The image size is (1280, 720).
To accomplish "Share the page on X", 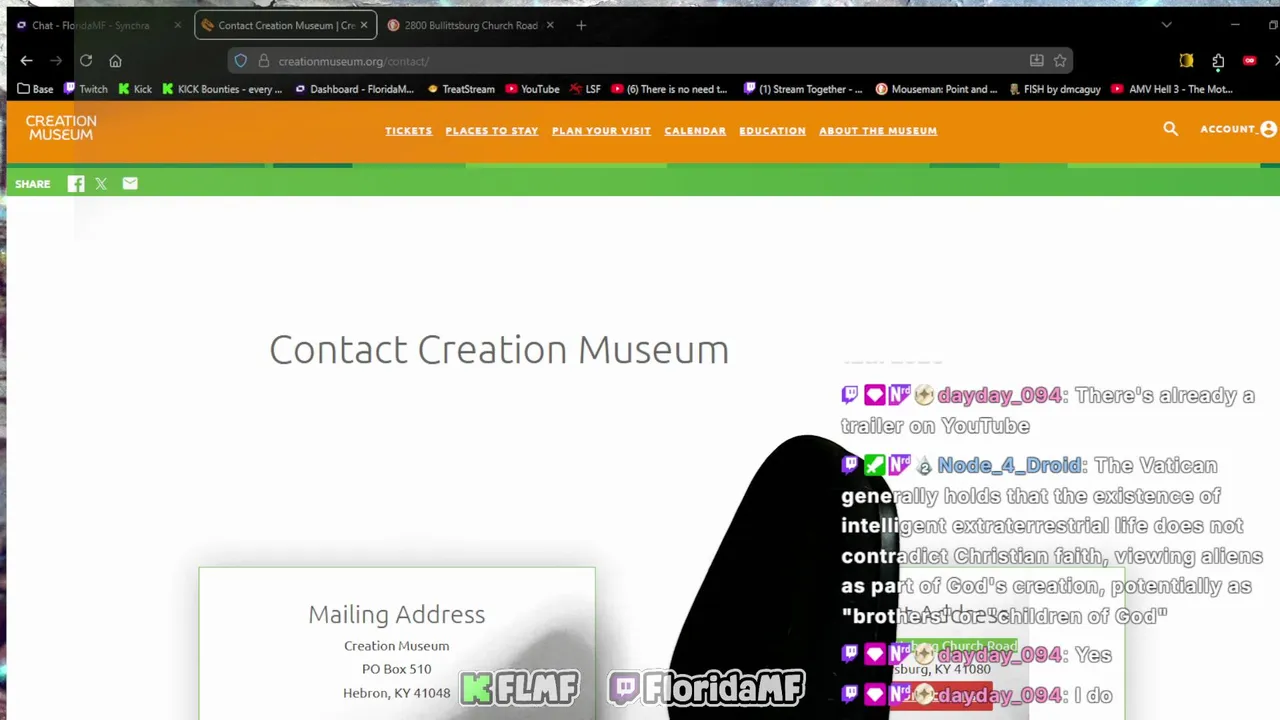I will click(x=101, y=184).
